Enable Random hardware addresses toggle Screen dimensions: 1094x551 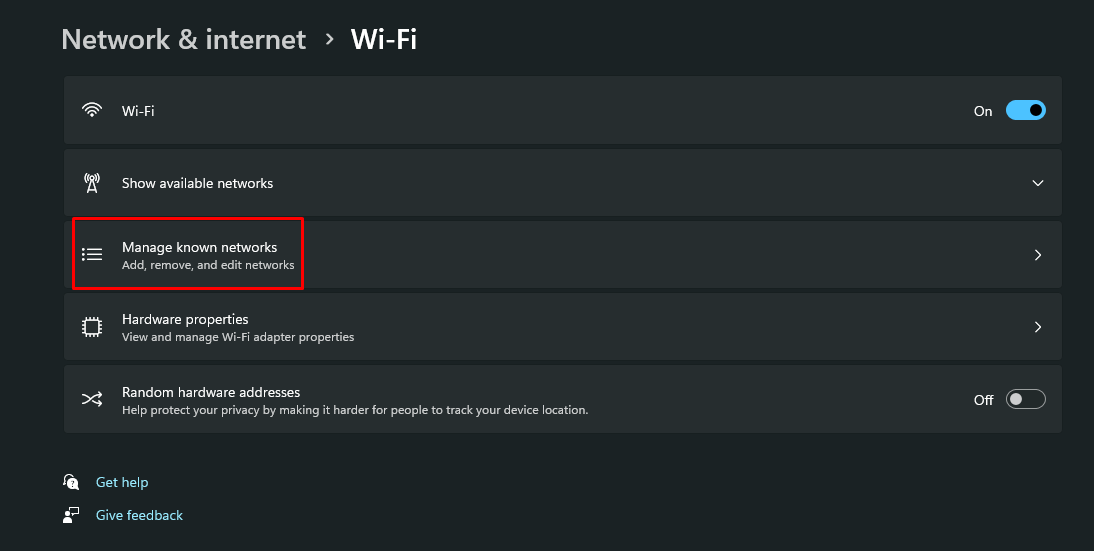click(x=1025, y=399)
